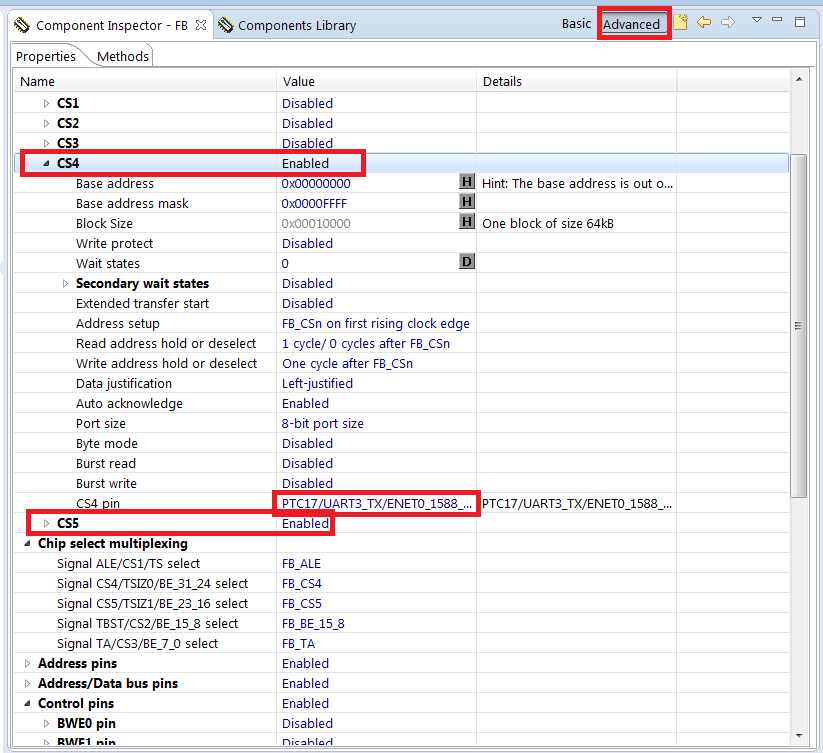Maximize the Component Inspector view
This screenshot has width=823, height=753.
pos(800,22)
